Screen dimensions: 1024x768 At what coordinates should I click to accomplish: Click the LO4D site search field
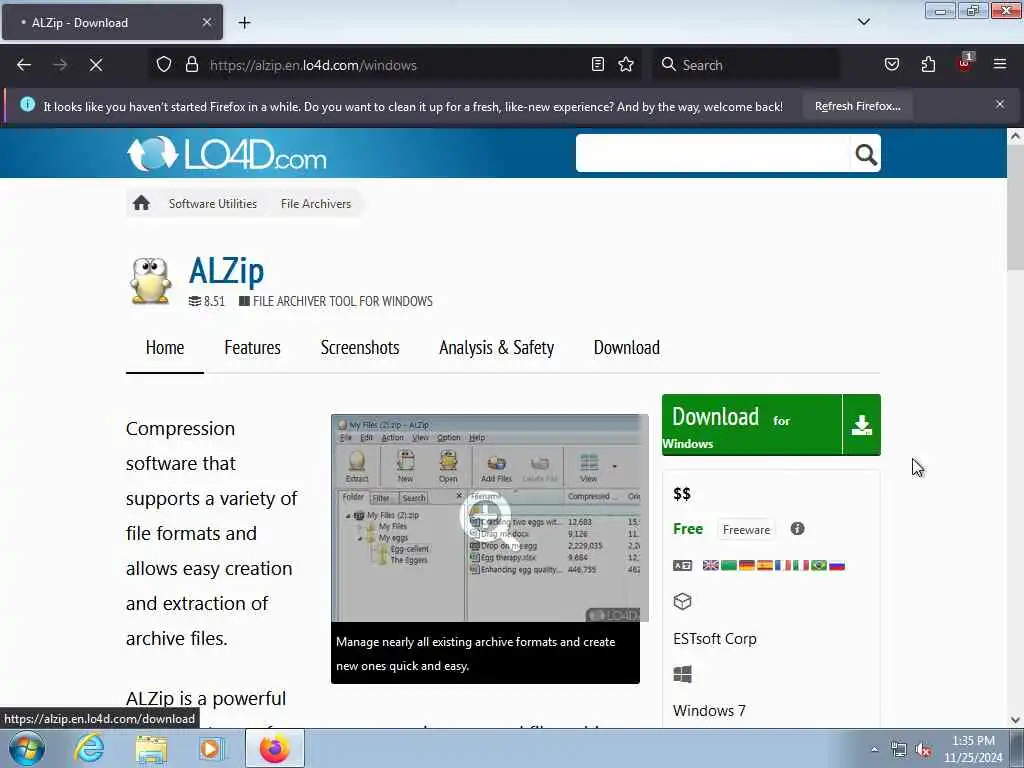(x=712, y=153)
